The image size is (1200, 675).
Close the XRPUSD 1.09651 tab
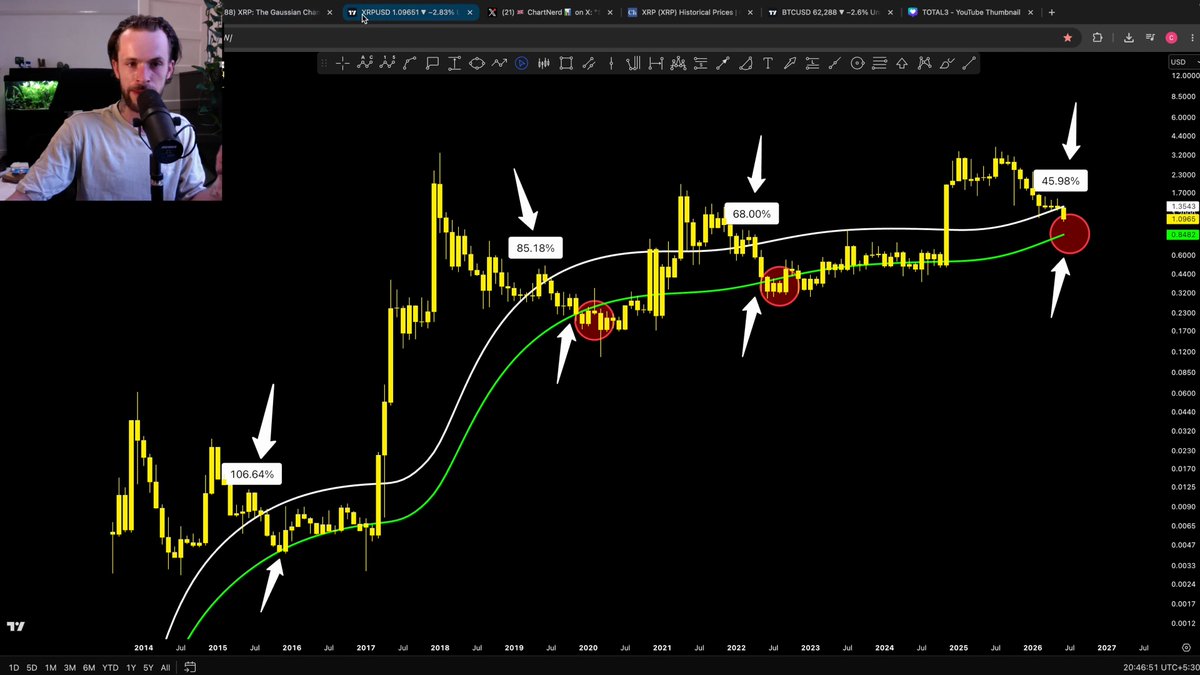click(x=469, y=12)
